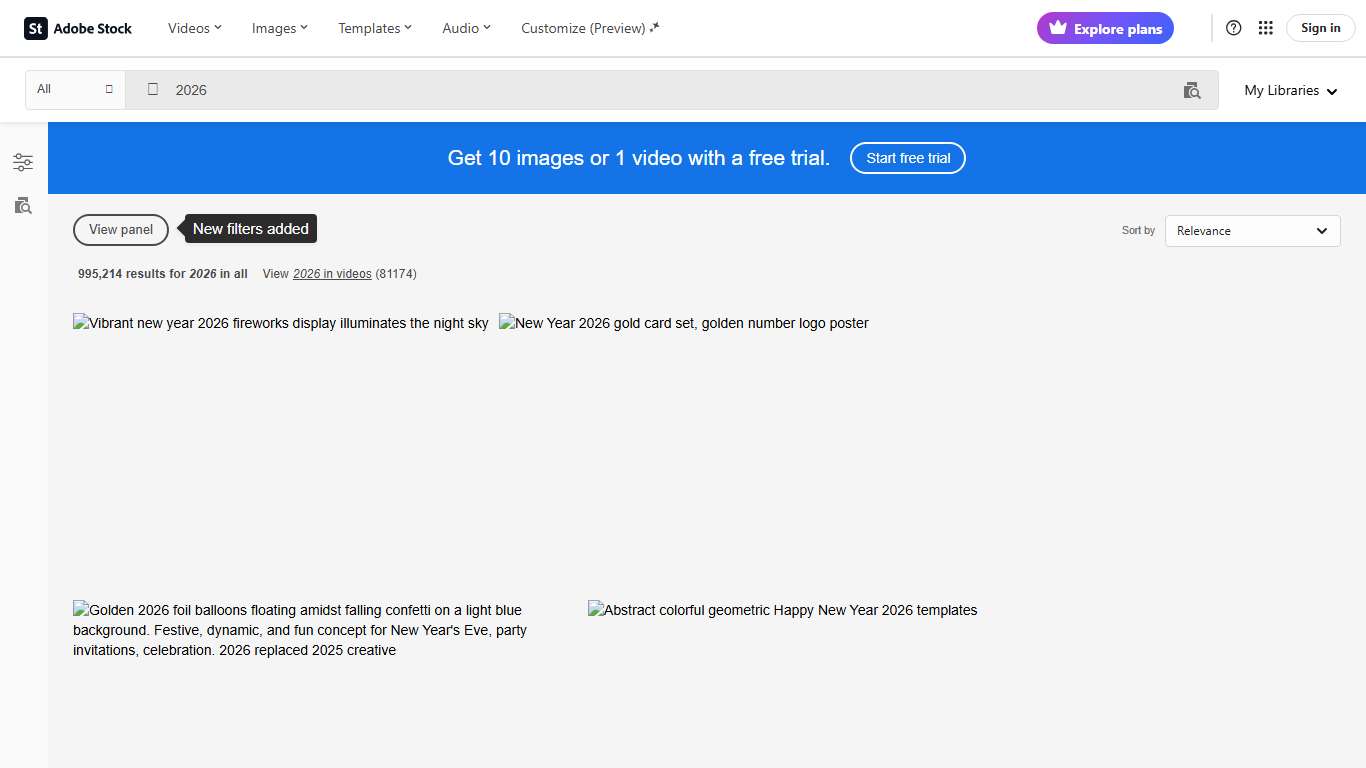Click the Adobe Stock logo
Screen dimensions: 1366x768
pyautogui.click(x=78, y=28)
